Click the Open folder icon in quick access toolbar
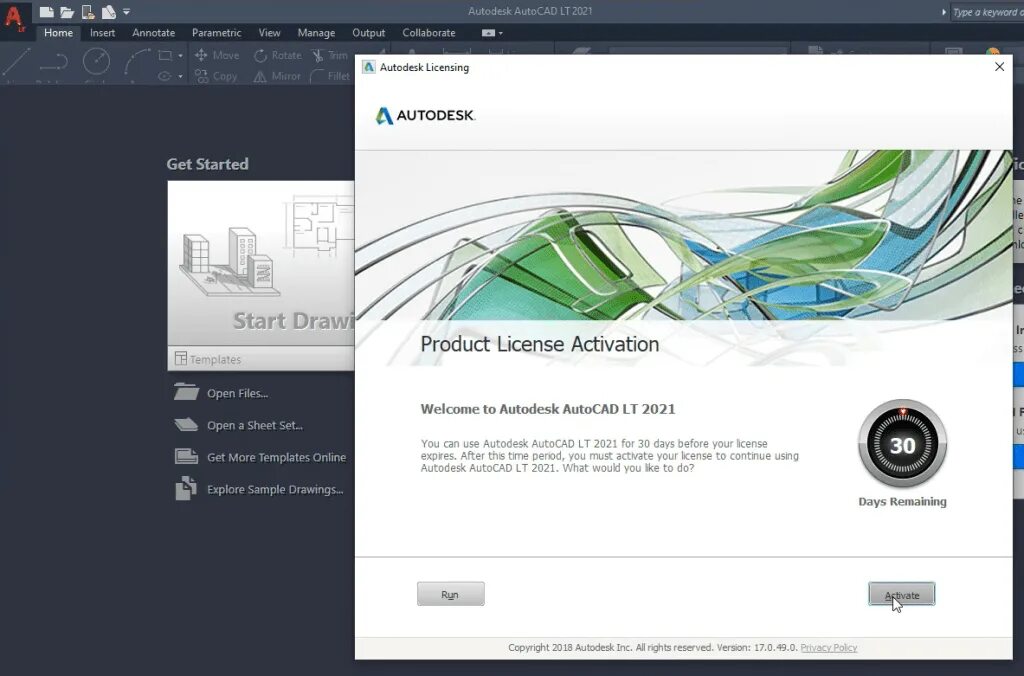Viewport: 1024px width, 676px height. tap(67, 12)
